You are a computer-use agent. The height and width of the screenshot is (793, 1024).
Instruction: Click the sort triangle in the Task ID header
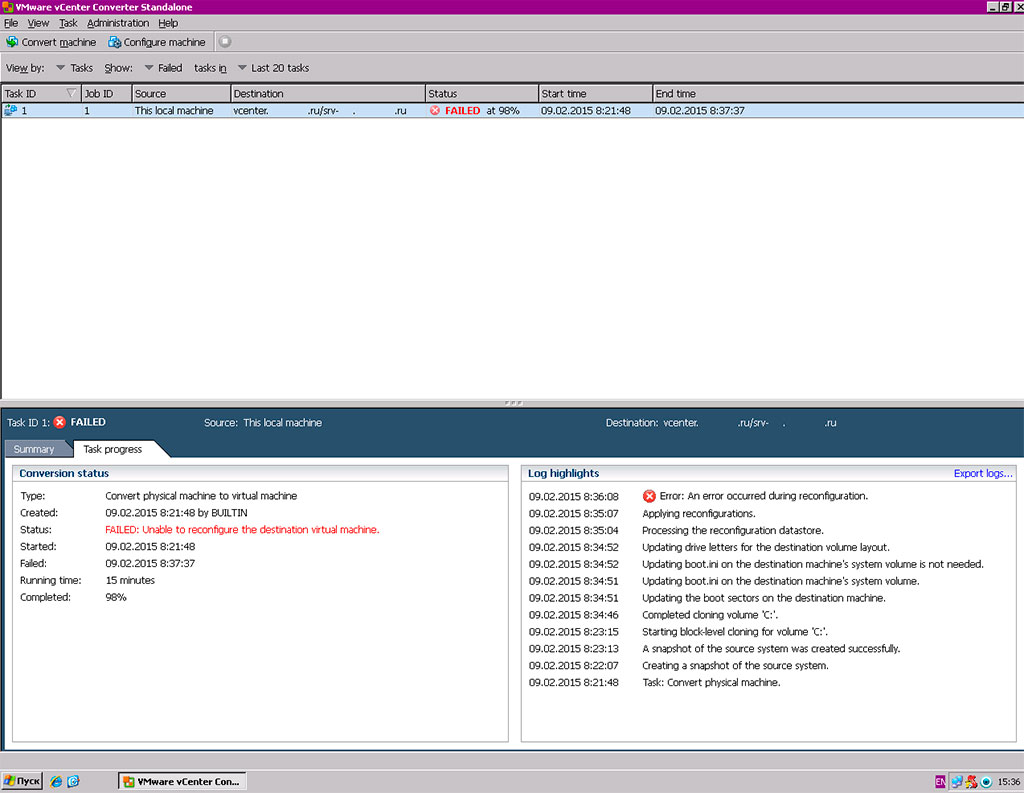[x=71, y=93]
